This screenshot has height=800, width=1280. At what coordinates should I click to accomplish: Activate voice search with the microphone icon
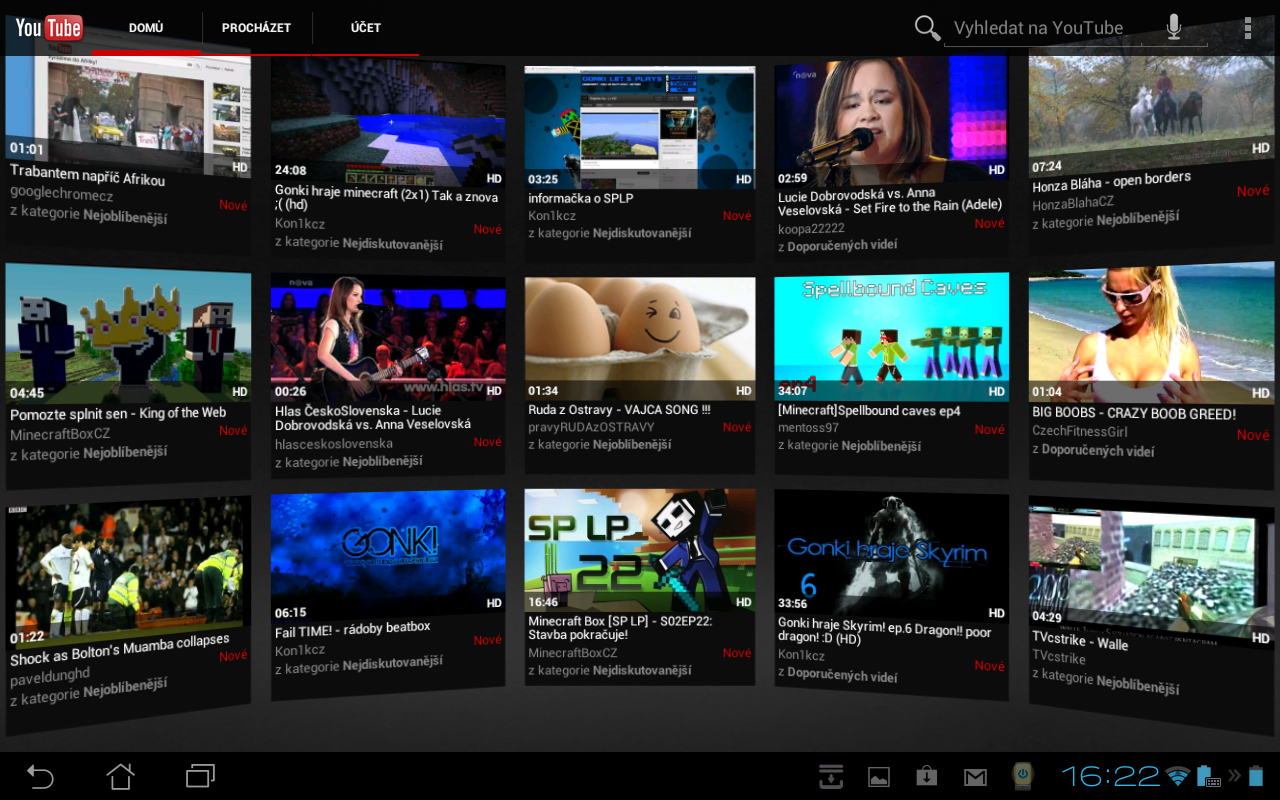(x=1173, y=28)
